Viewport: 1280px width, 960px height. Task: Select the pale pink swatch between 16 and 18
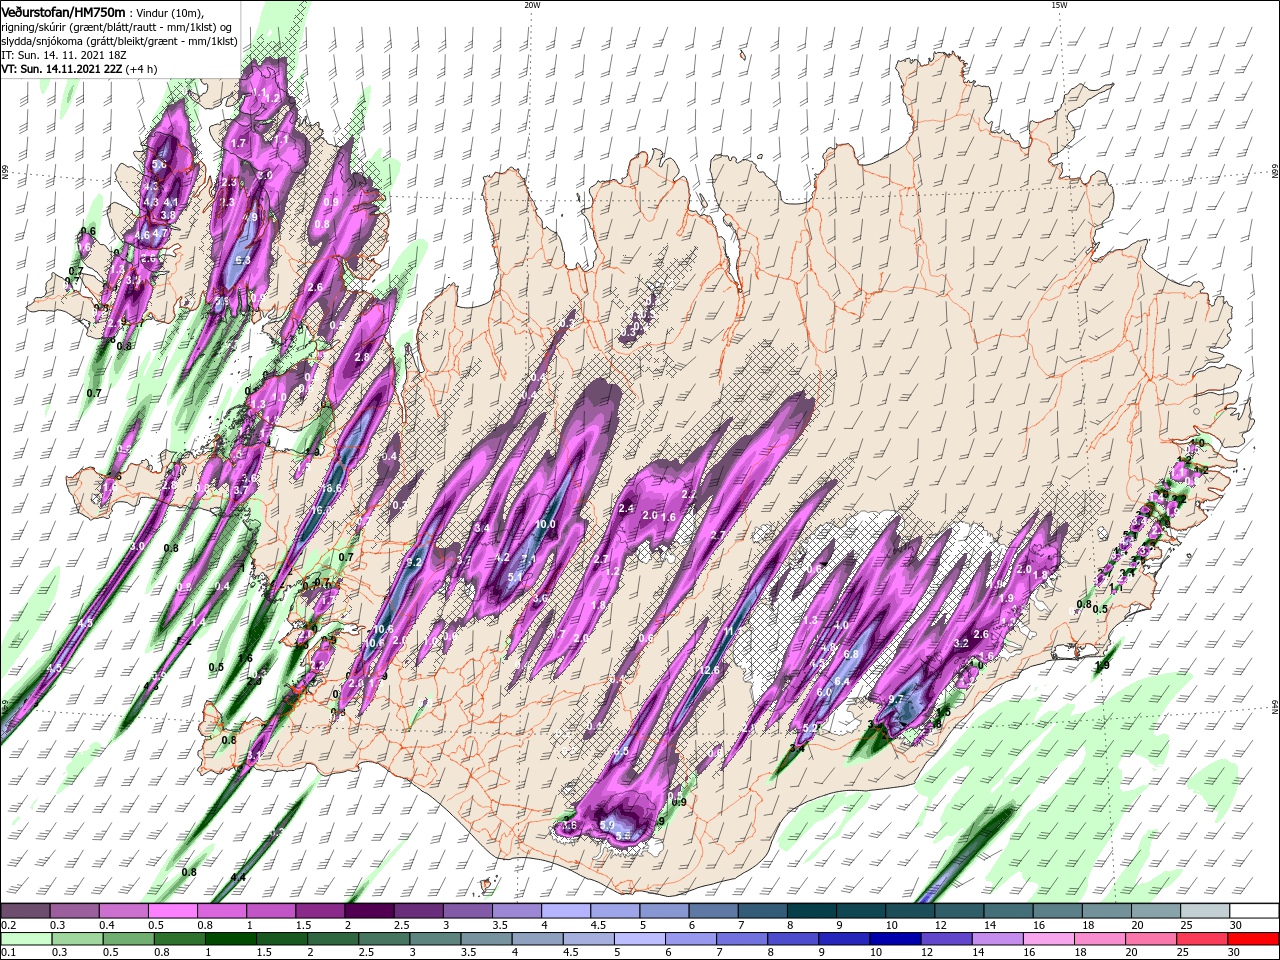[1050, 939]
